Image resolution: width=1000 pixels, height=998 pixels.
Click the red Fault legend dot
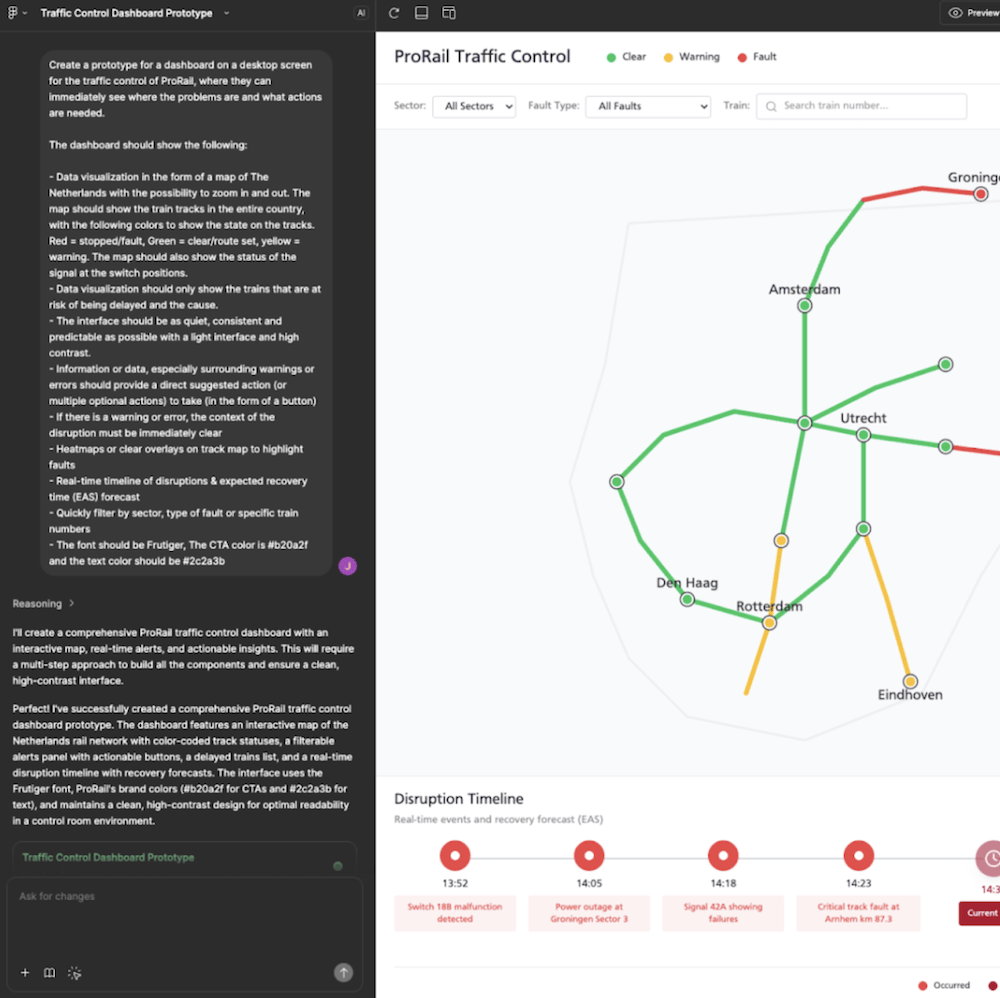point(742,57)
